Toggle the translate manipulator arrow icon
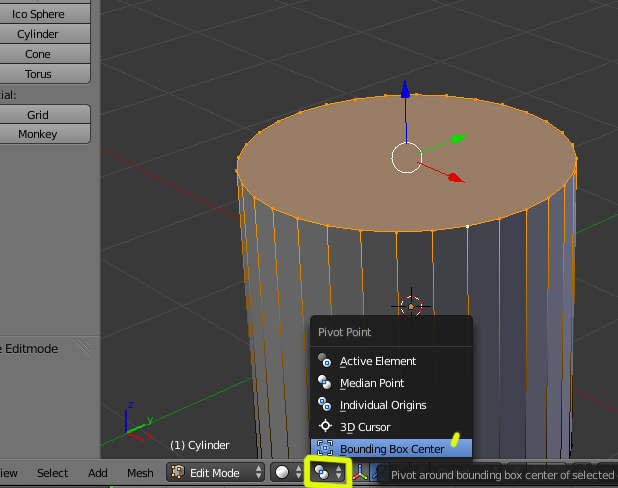 (x=376, y=472)
